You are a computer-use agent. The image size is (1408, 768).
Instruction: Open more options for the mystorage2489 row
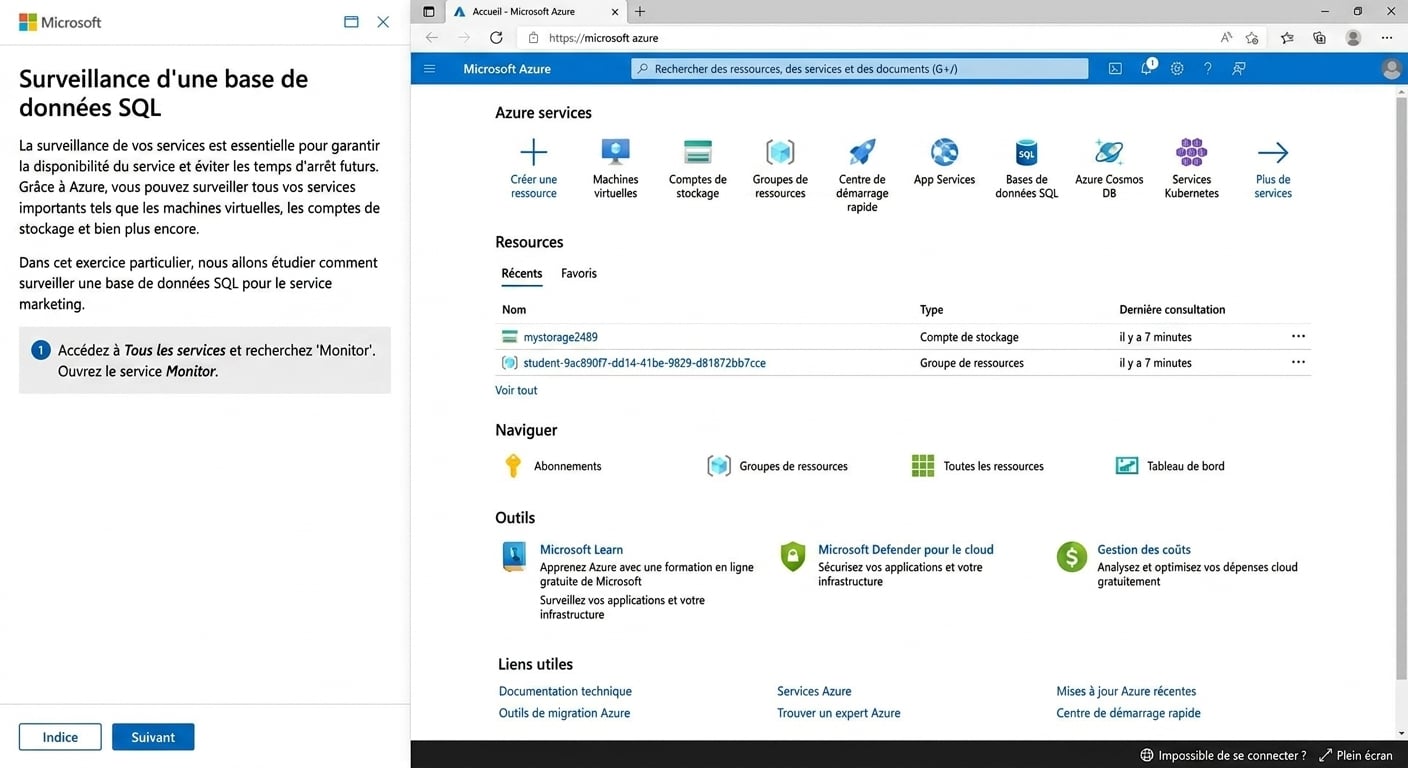1298,337
